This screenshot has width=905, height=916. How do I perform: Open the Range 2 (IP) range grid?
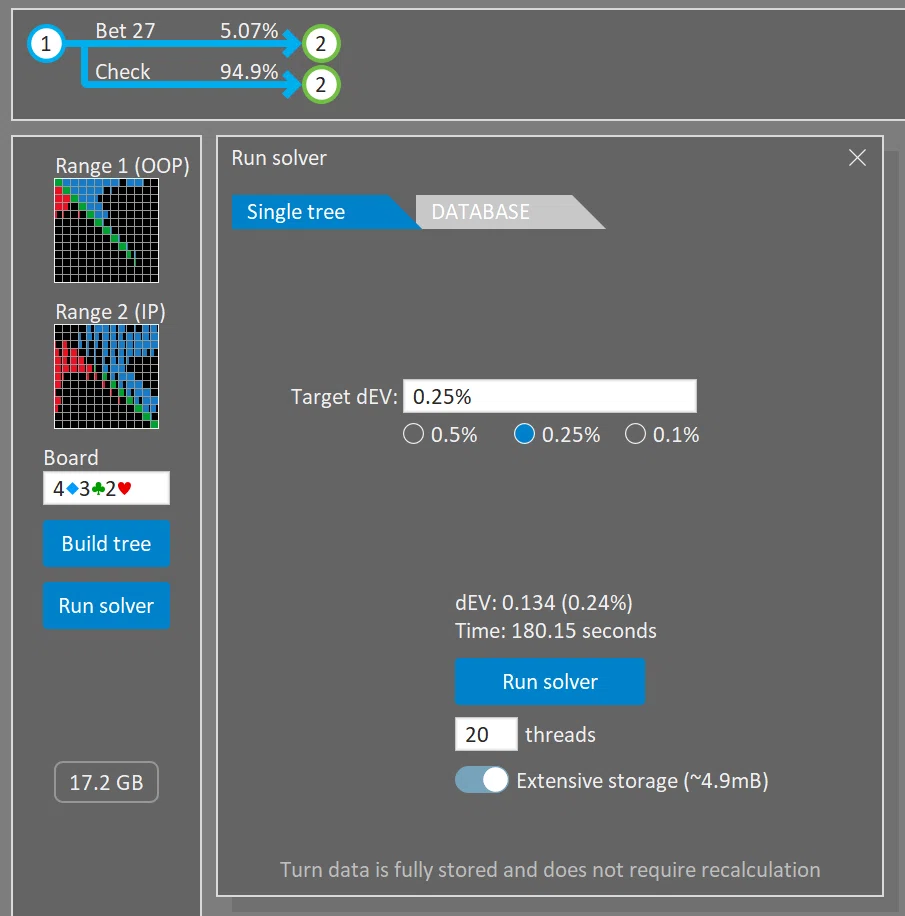(106, 377)
